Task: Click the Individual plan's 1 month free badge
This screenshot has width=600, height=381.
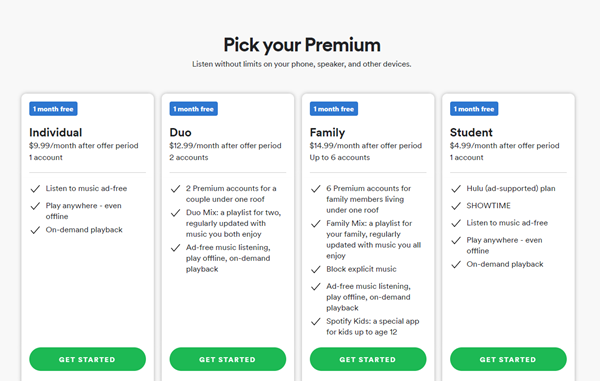Action: pos(53,109)
